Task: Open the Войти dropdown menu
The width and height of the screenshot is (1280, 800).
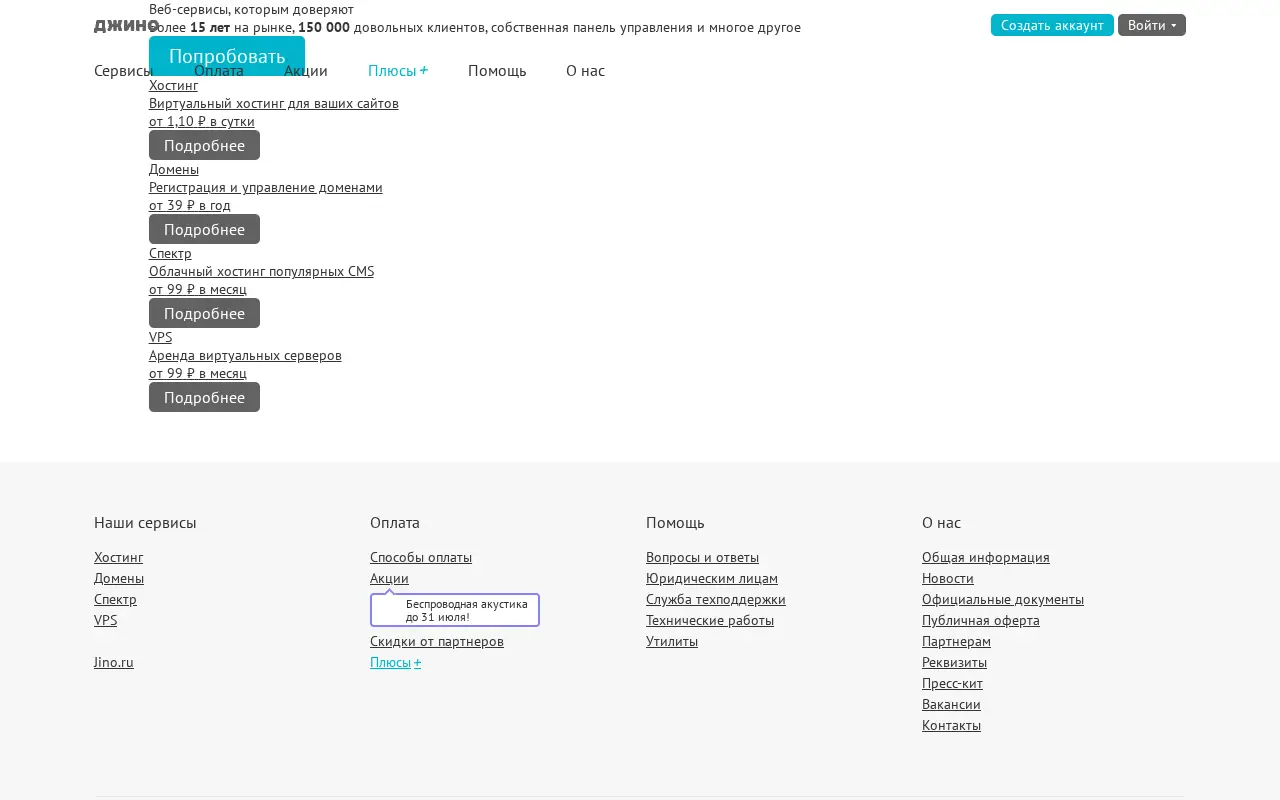Action: click(x=1152, y=25)
